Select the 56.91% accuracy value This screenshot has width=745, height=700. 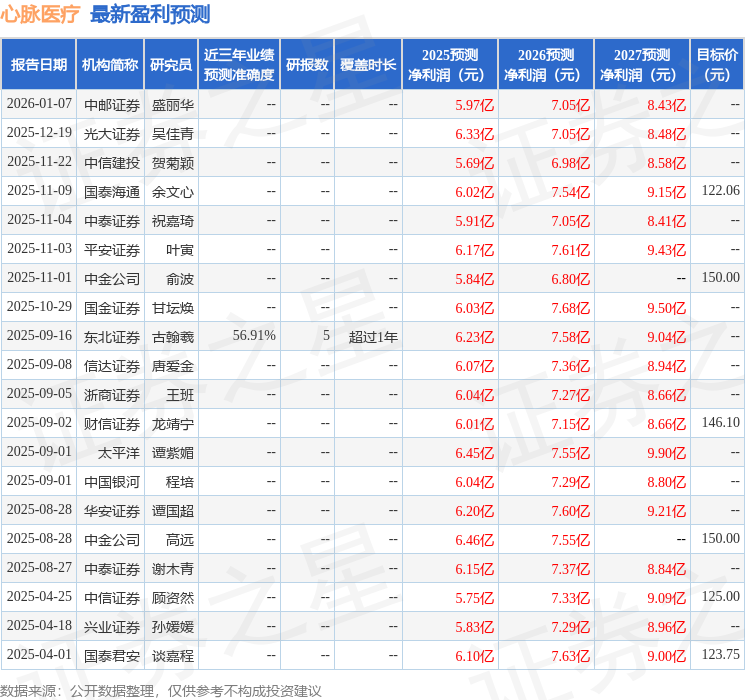tap(254, 337)
